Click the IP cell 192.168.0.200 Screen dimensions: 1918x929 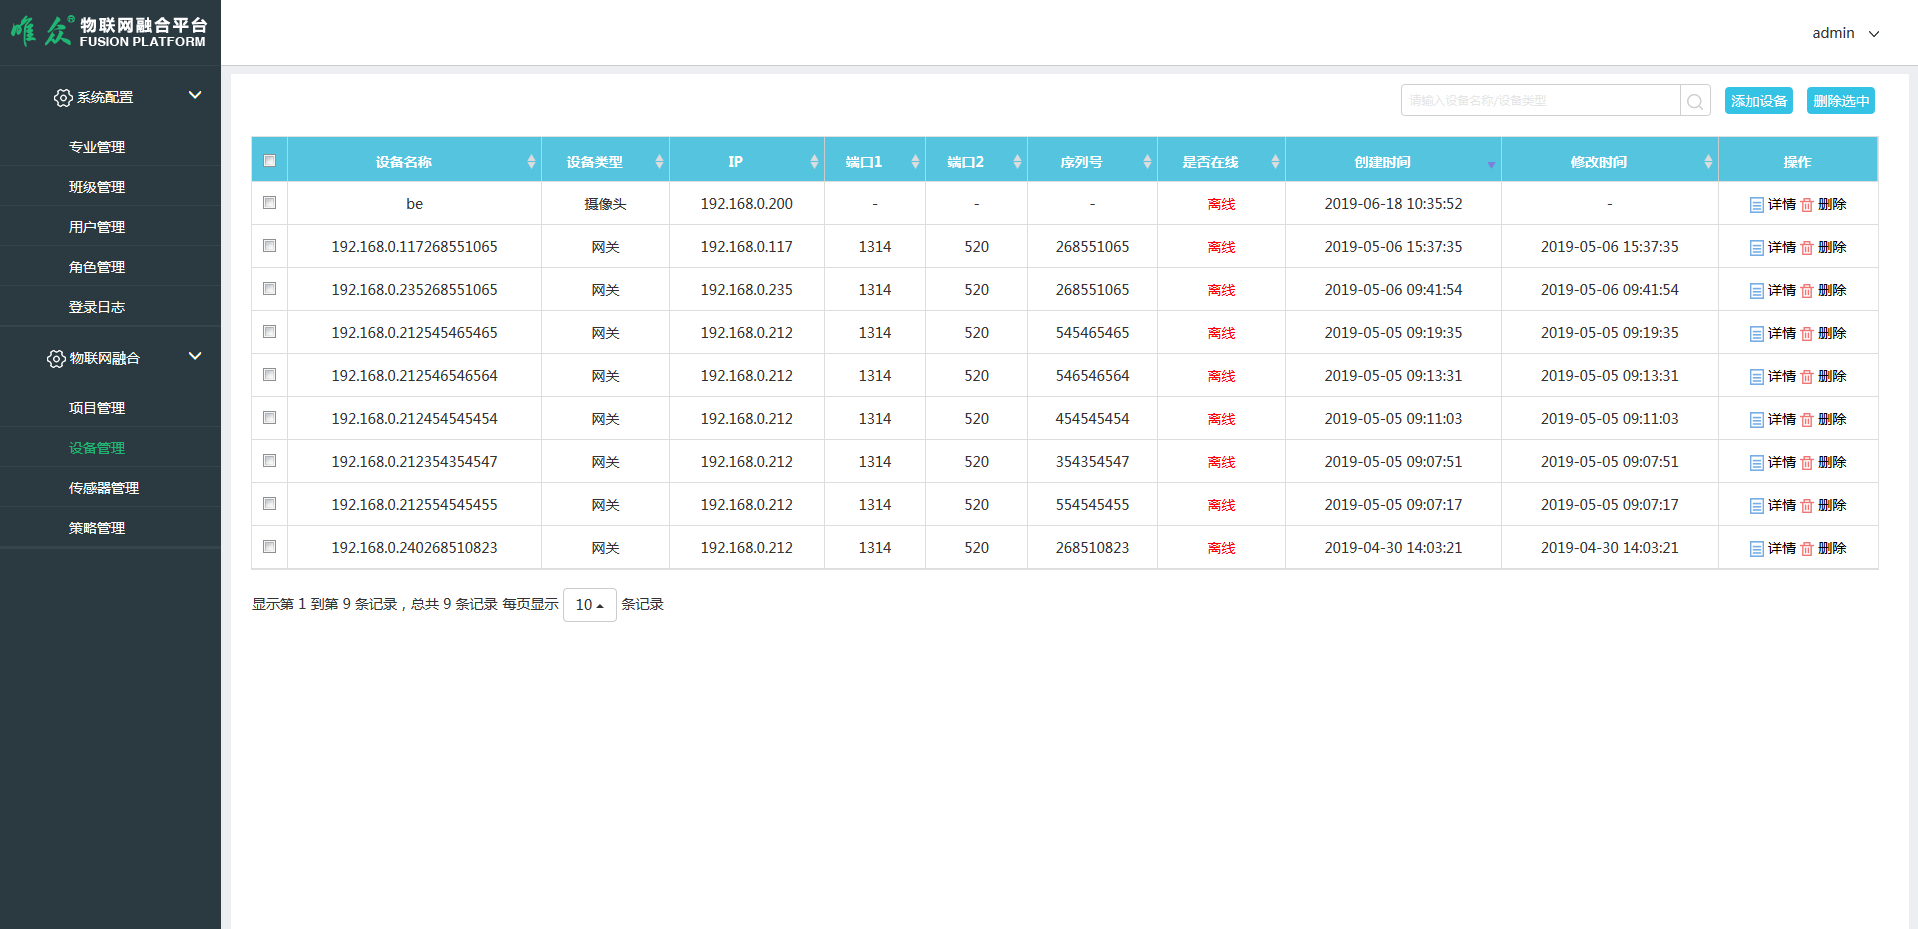[747, 204]
